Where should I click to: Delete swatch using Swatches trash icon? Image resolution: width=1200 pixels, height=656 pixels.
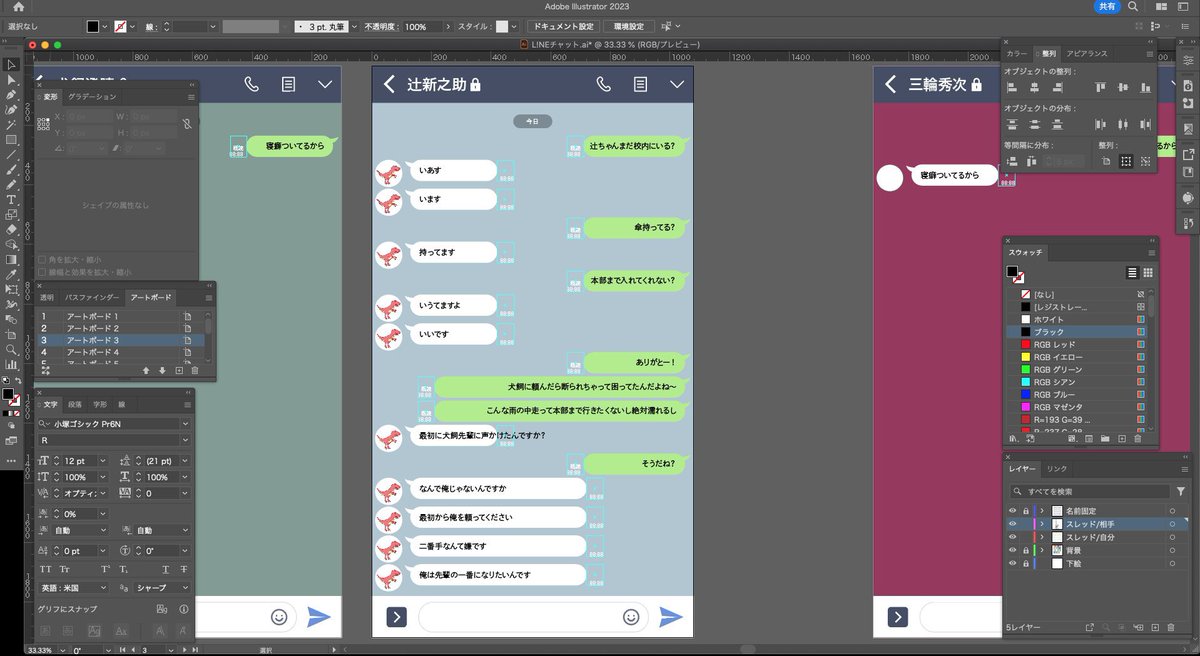tap(1139, 438)
